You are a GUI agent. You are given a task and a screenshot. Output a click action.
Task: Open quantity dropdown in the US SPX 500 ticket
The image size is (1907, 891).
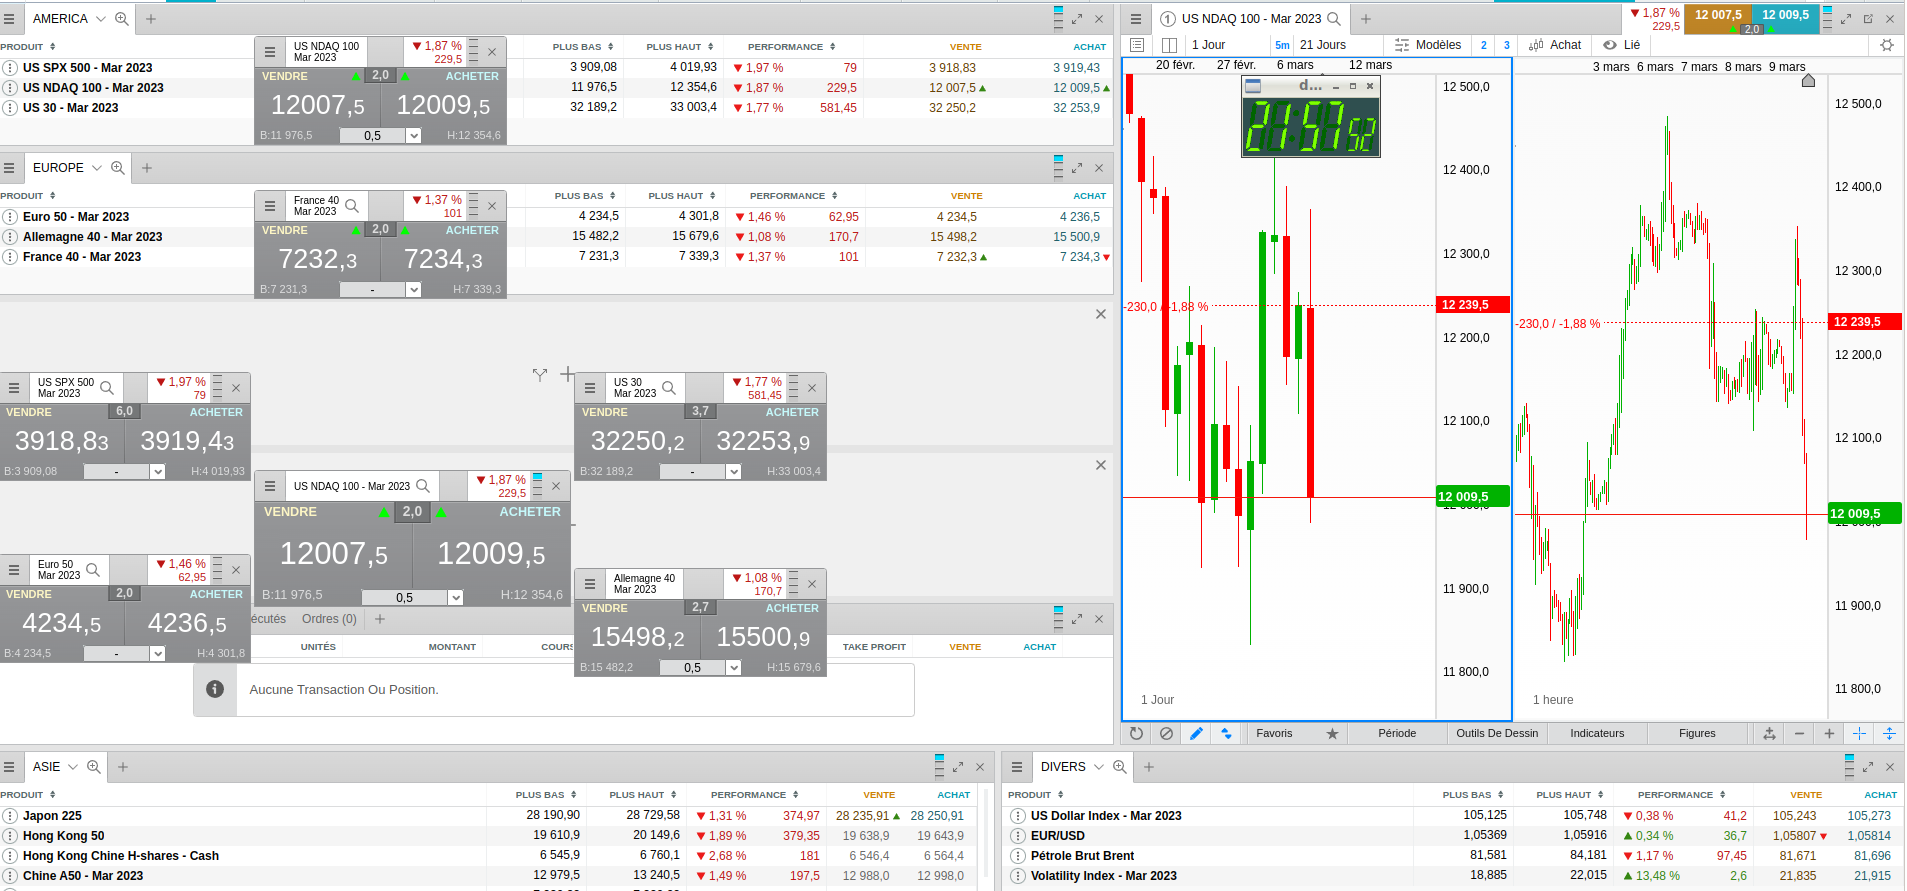tap(157, 472)
